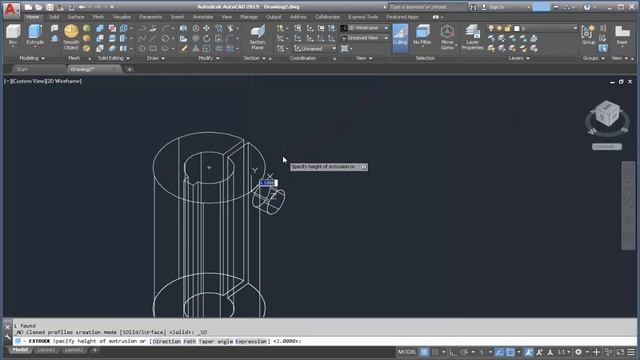Image resolution: width=640 pixels, height=360 pixels.
Task: Click the MODEL space button in status bar
Action: tap(407, 352)
